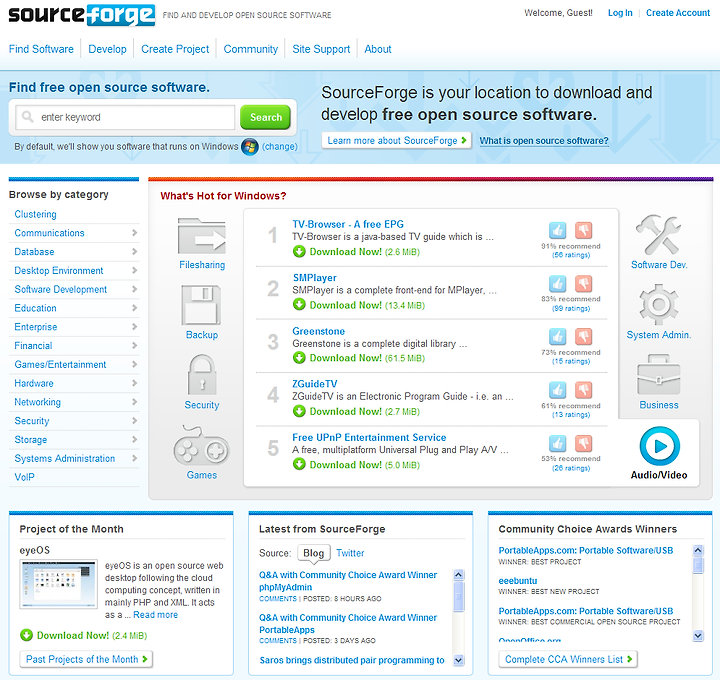Open Complete CCA Winners List
Screen dimensions: 720x680
568,659
